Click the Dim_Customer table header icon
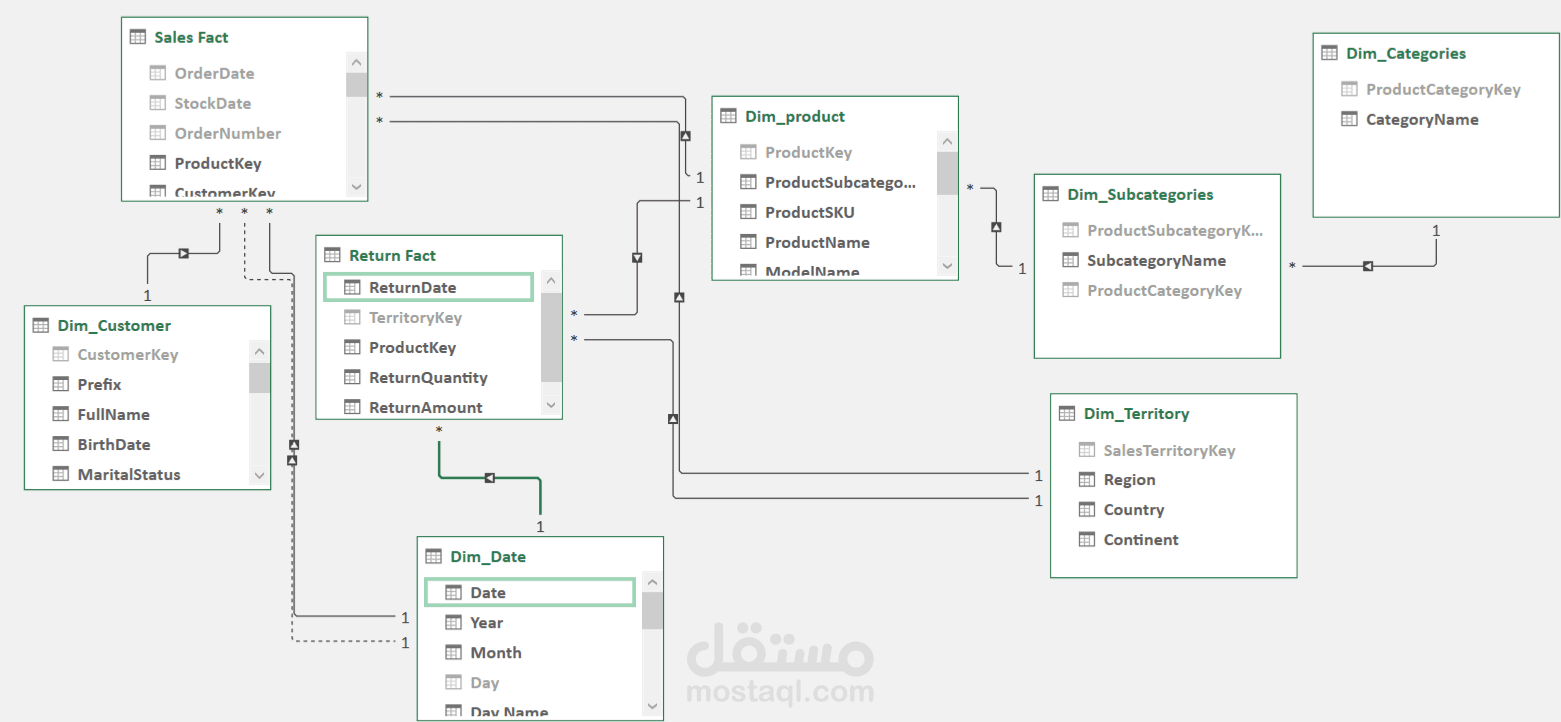 (41, 325)
